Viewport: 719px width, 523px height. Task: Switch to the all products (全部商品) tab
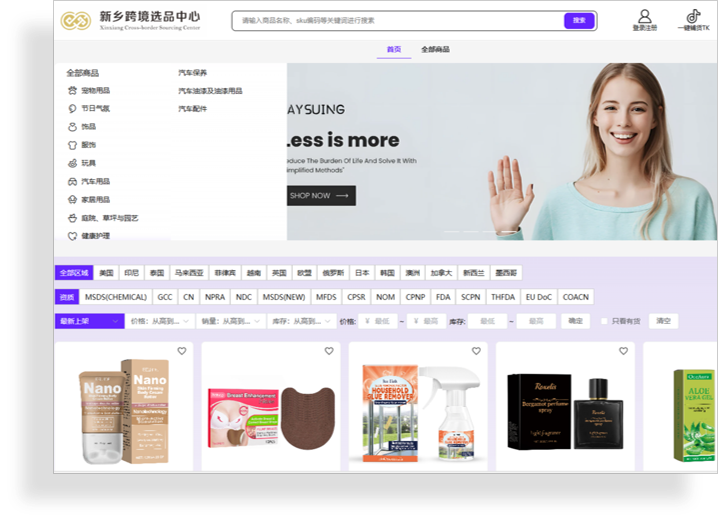tap(435, 49)
